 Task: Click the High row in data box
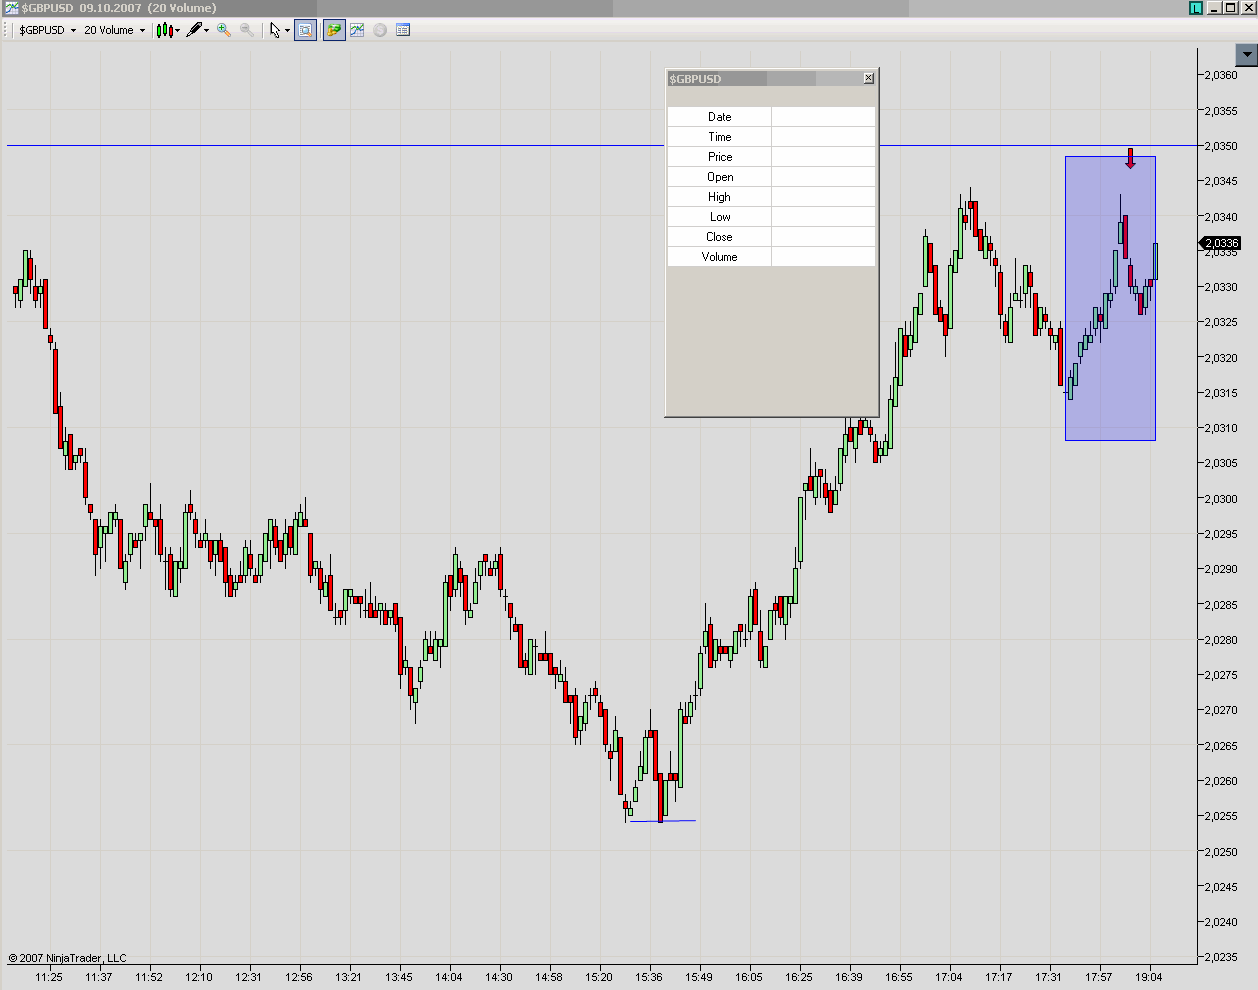click(x=771, y=197)
